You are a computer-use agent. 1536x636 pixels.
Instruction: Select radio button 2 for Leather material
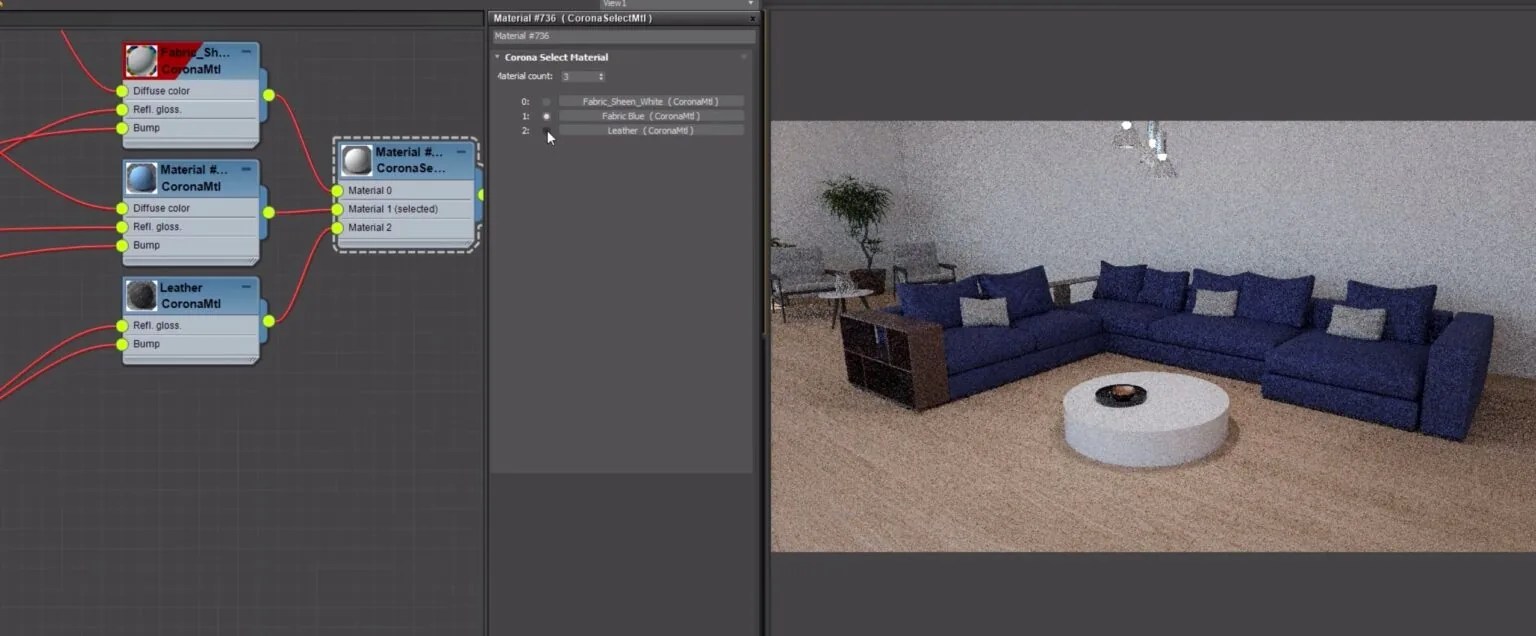[x=546, y=130]
